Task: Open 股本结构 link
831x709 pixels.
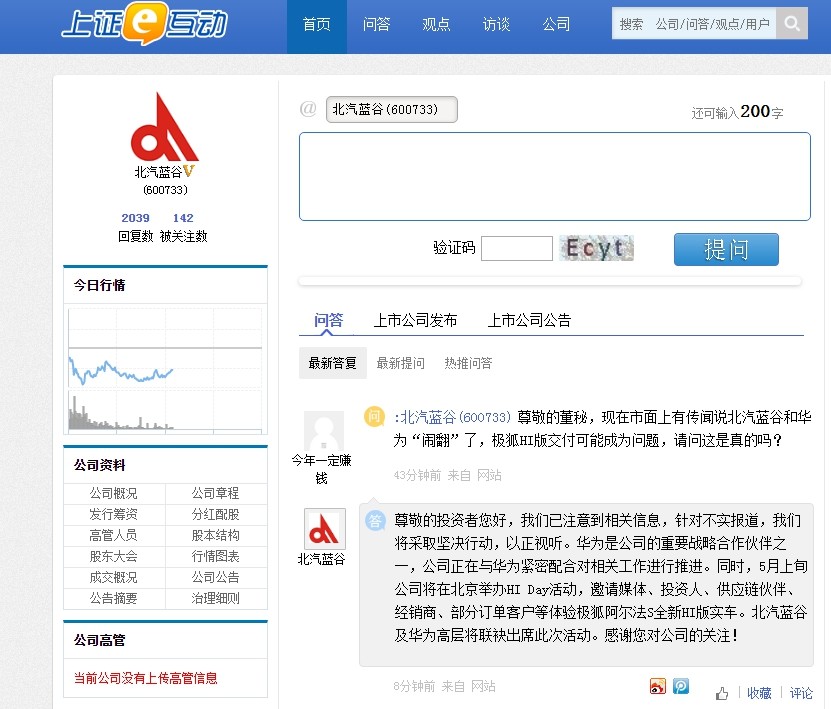Action: [216, 535]
